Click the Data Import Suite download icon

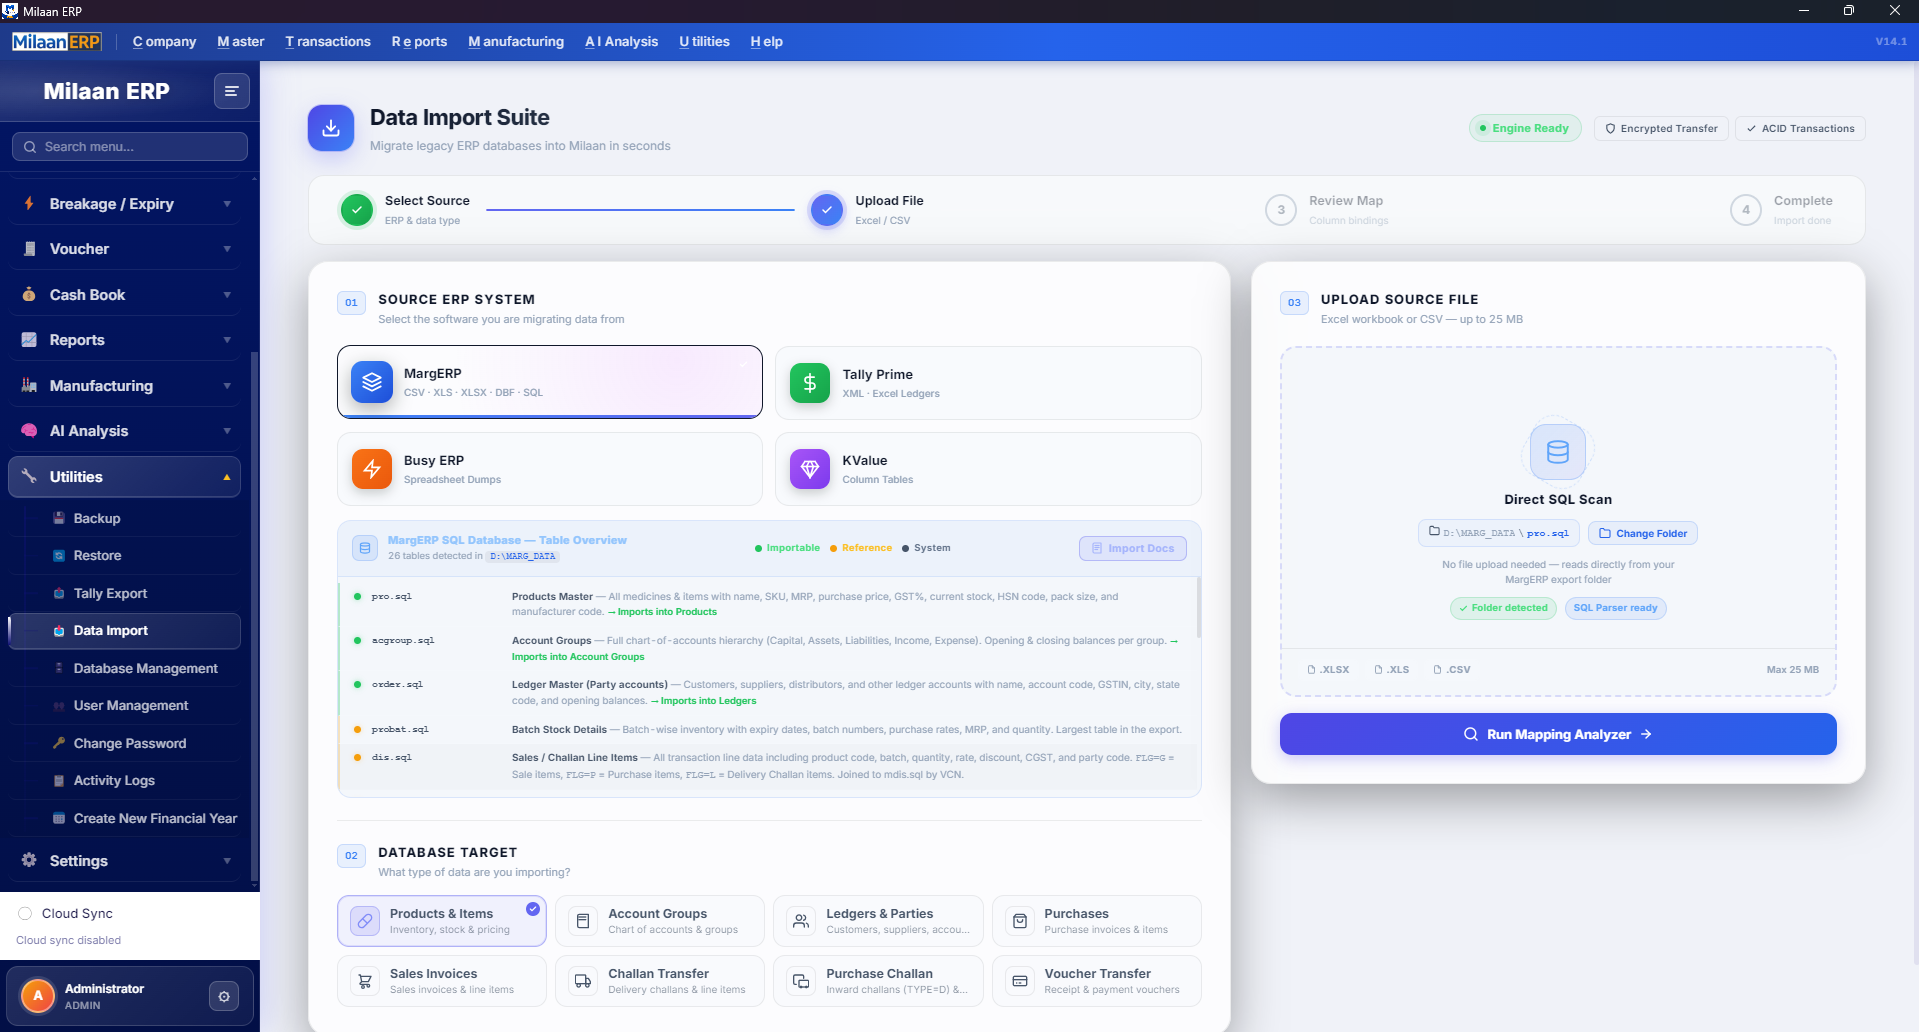point(331,128)
